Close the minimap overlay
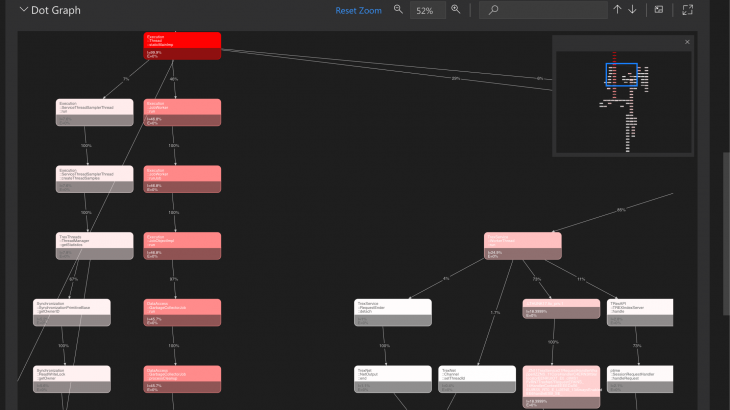Screen dimensions: 730x410 tap(687, 42)
